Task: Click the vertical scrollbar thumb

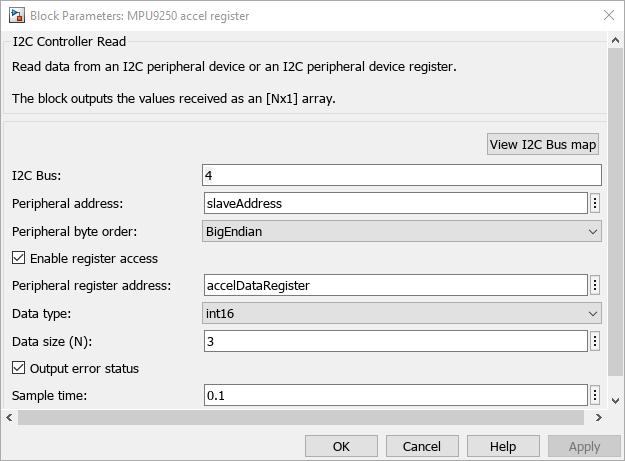Action: click(615, 212)
